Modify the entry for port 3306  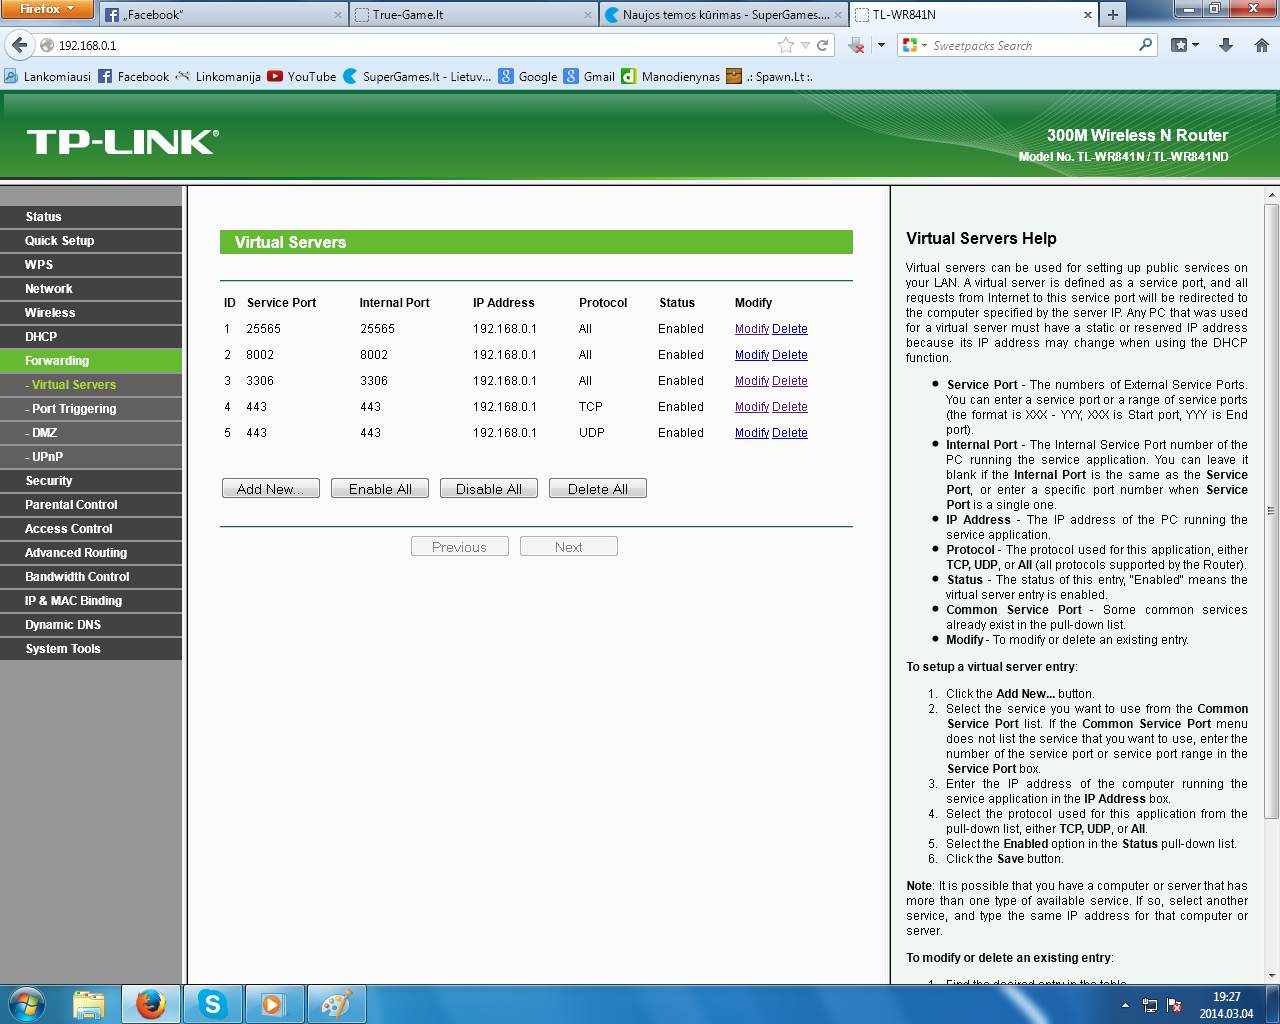point(752,381)
